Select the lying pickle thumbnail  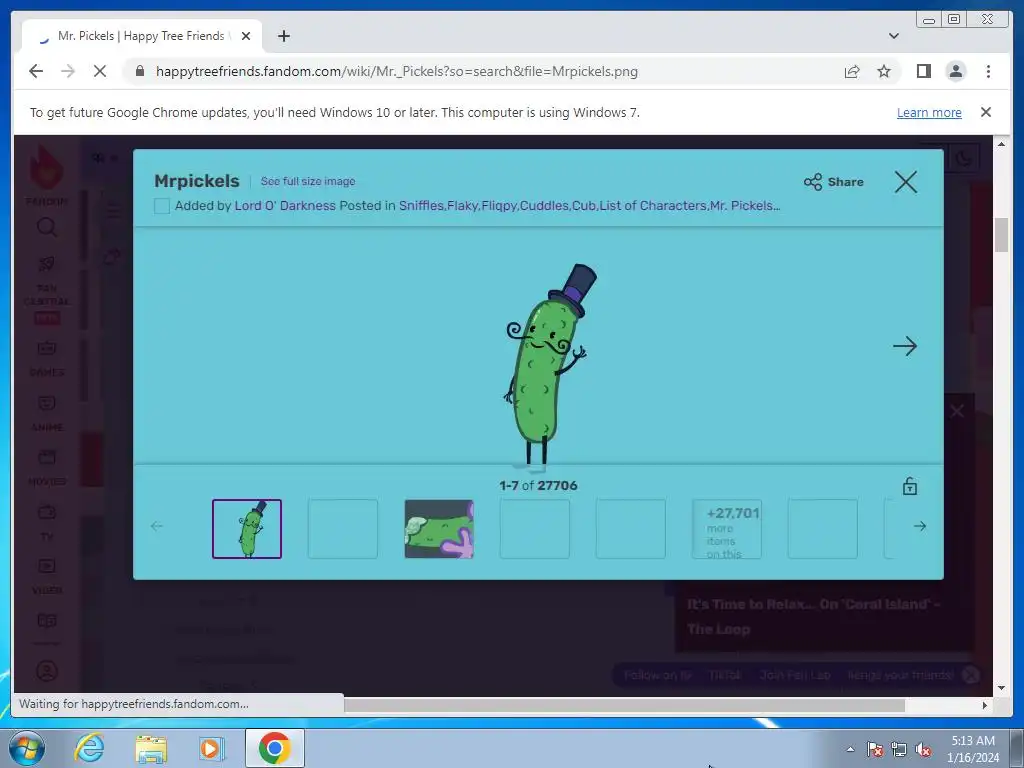439,529
